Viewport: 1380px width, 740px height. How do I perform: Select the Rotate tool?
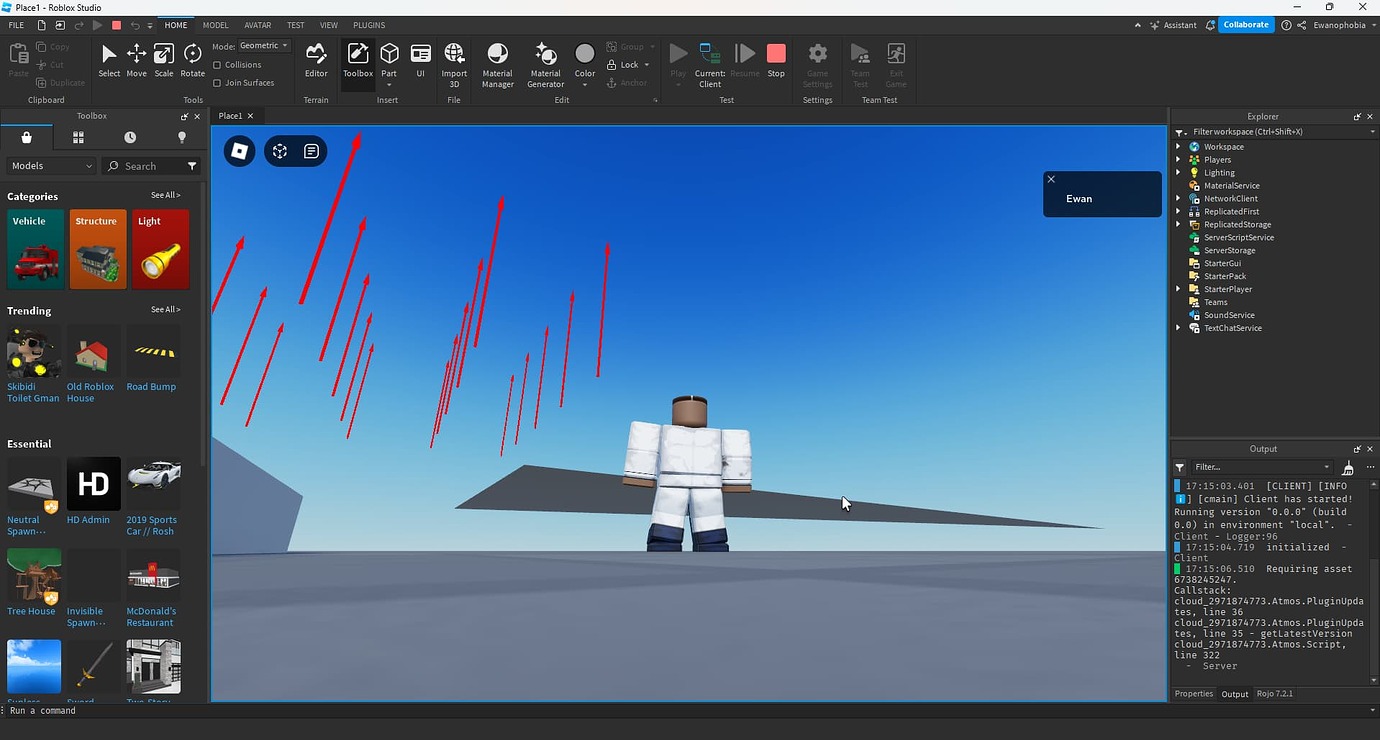click(x=193, y=60)
